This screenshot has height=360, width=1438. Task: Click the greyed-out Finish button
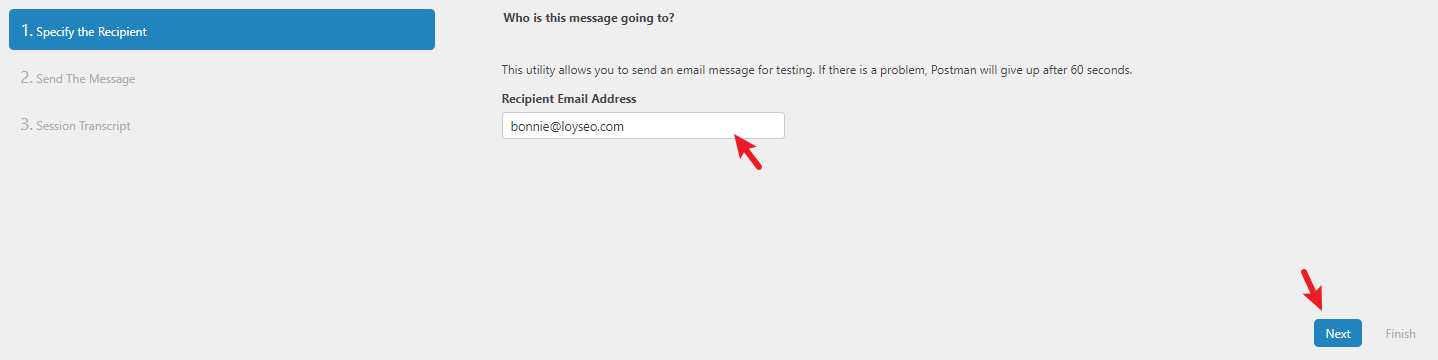(x=1400, y=334)
